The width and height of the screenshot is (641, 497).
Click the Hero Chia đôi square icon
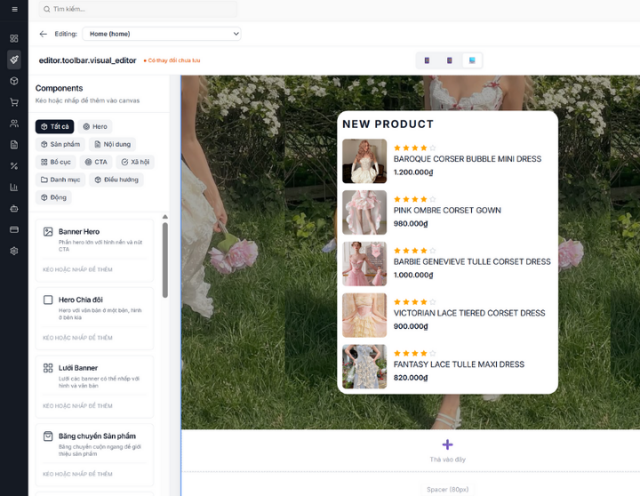coord(48,300)
